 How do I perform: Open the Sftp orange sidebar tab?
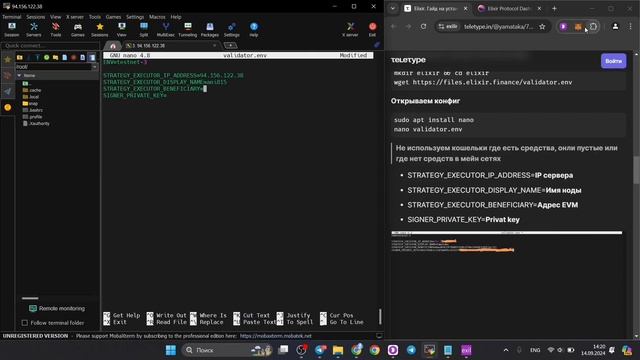click(x=7, y=107)
